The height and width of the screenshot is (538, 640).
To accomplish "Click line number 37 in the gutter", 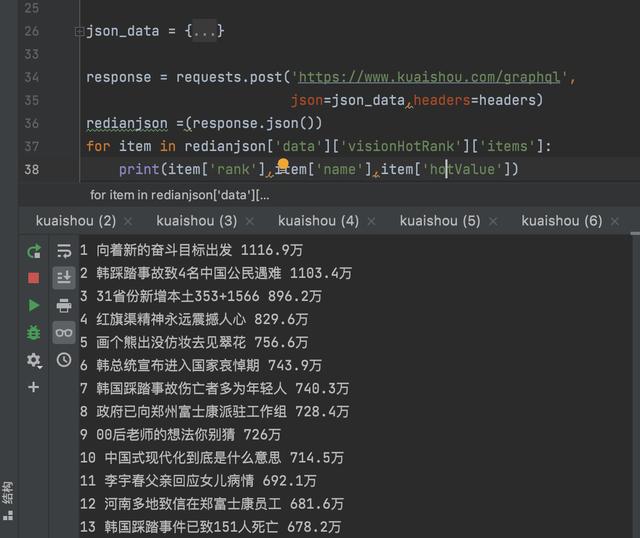I will [30, 146].
